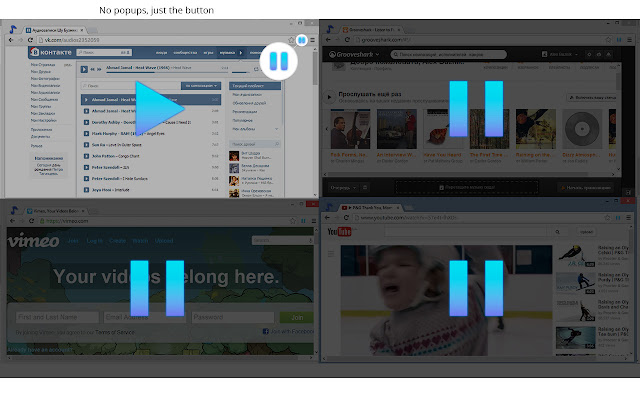Open An Interview W... album cover
Viewport: 640px width, 400px height.
tap(397, 129)
